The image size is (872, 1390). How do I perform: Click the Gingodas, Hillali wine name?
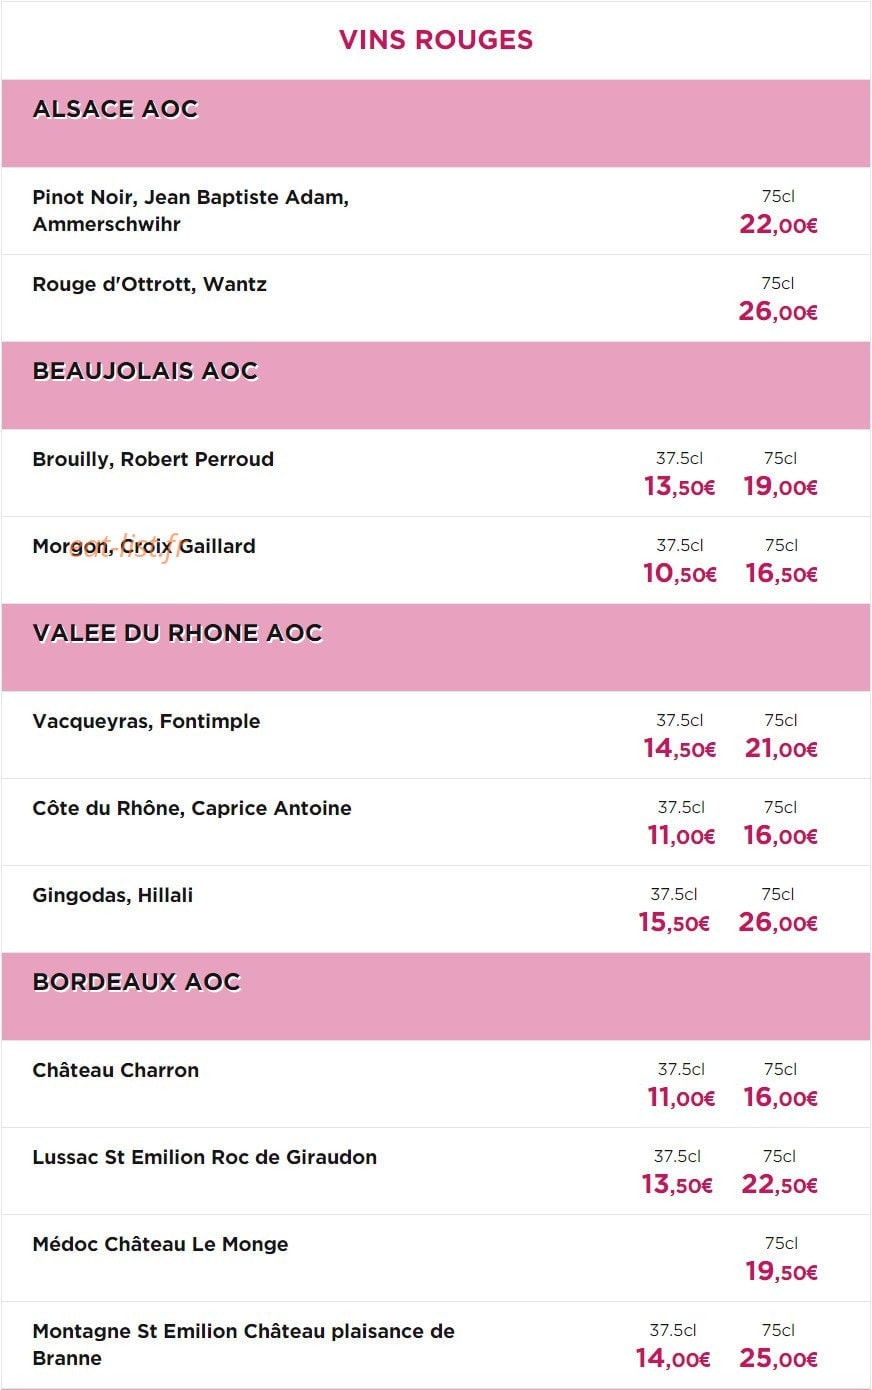(113, 895)
